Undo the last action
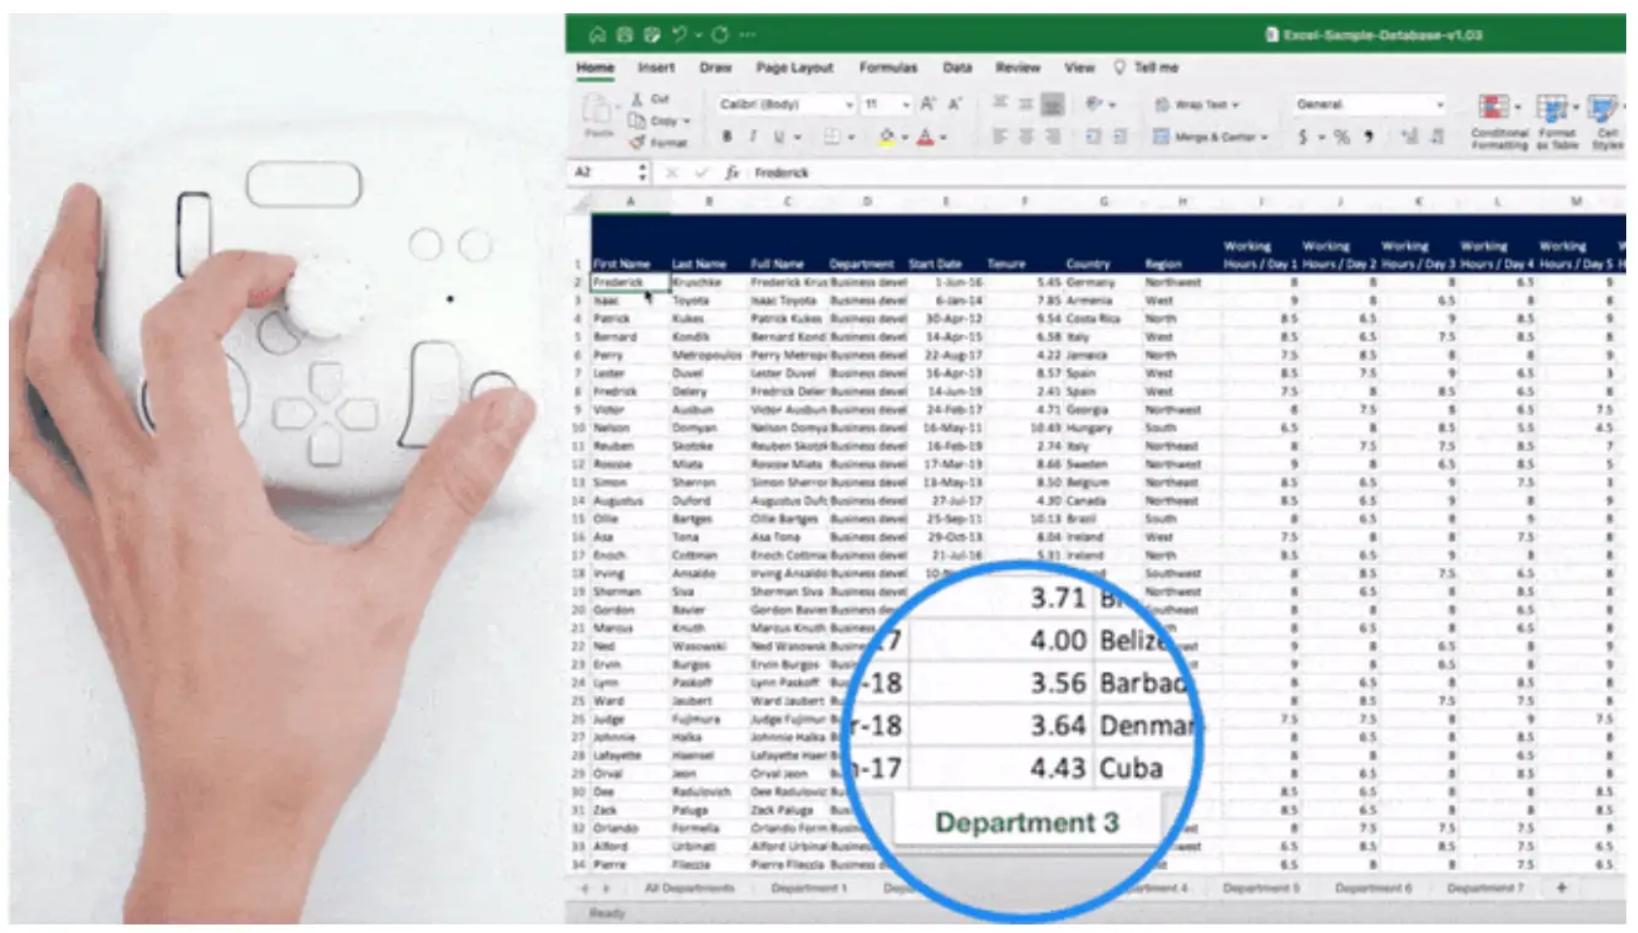 click(680, 35)
